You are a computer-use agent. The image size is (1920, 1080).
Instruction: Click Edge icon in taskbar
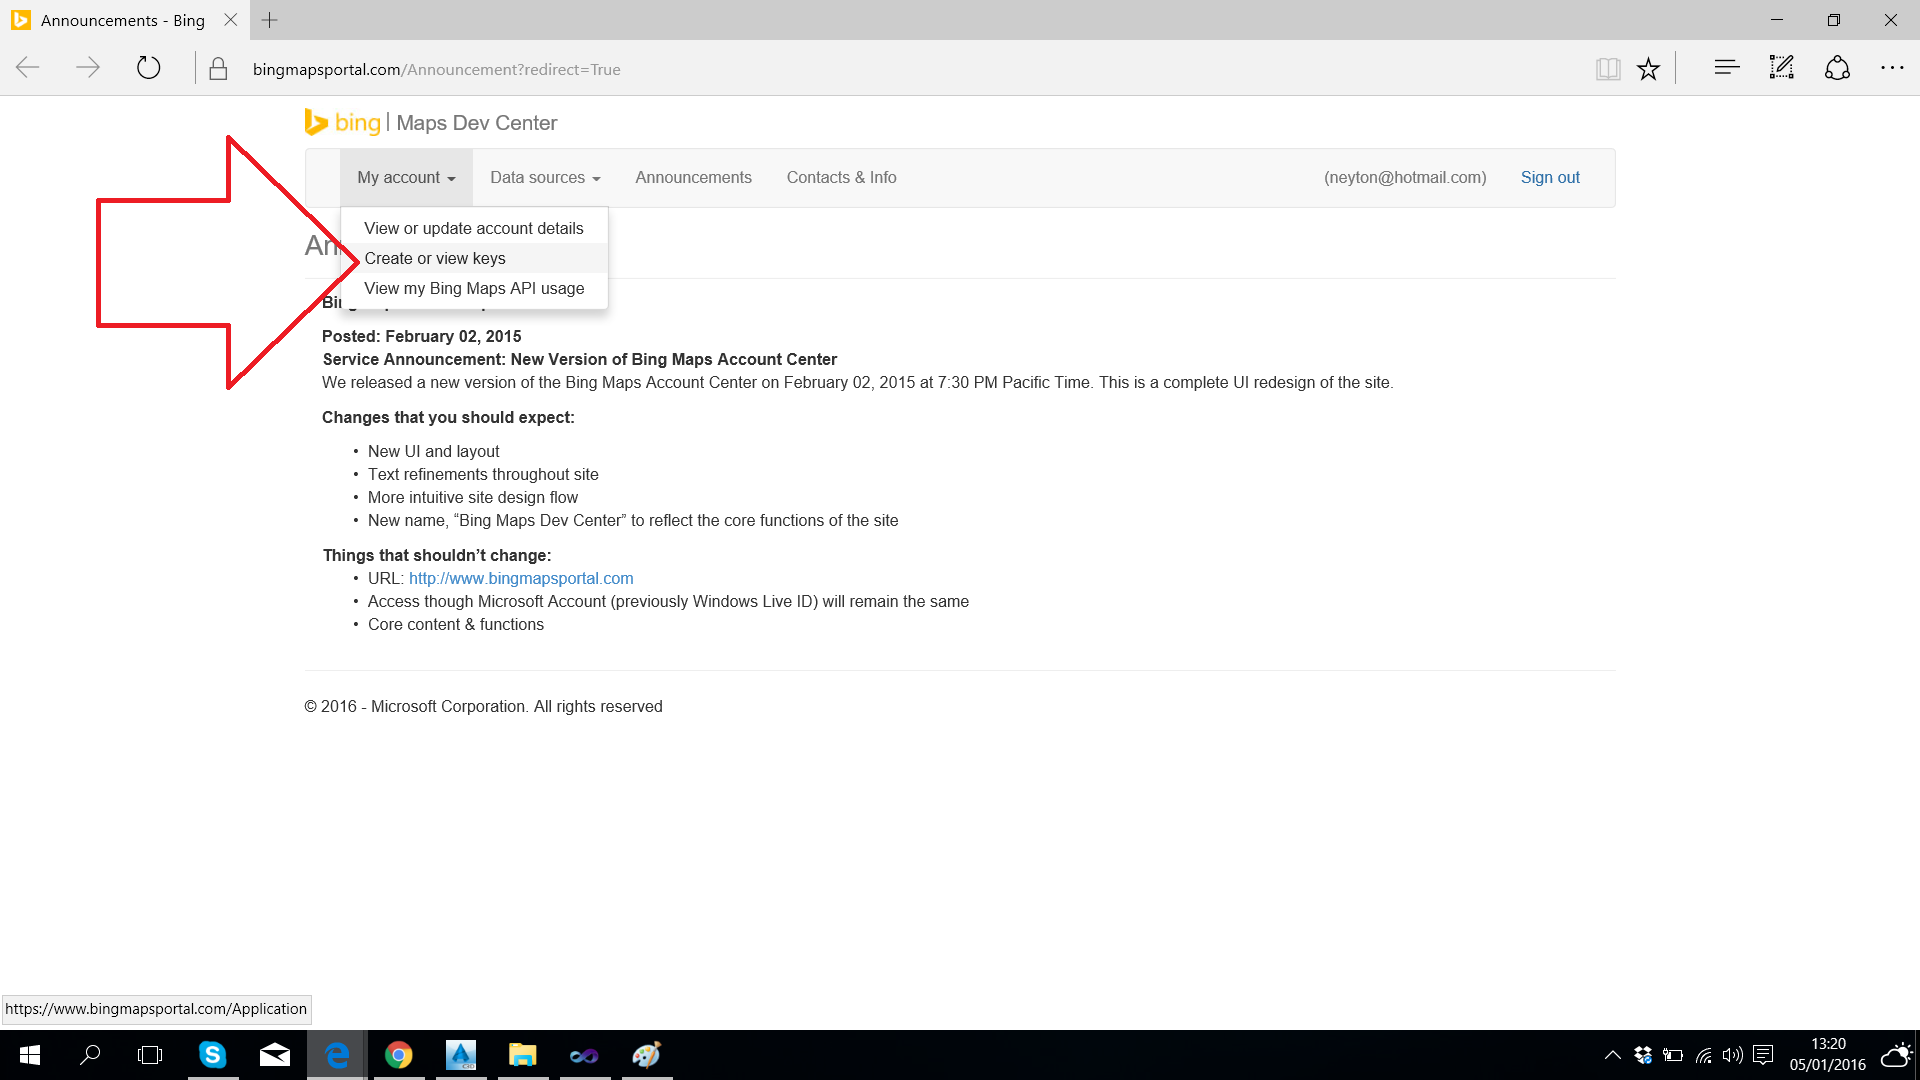tap(337, 1055)
